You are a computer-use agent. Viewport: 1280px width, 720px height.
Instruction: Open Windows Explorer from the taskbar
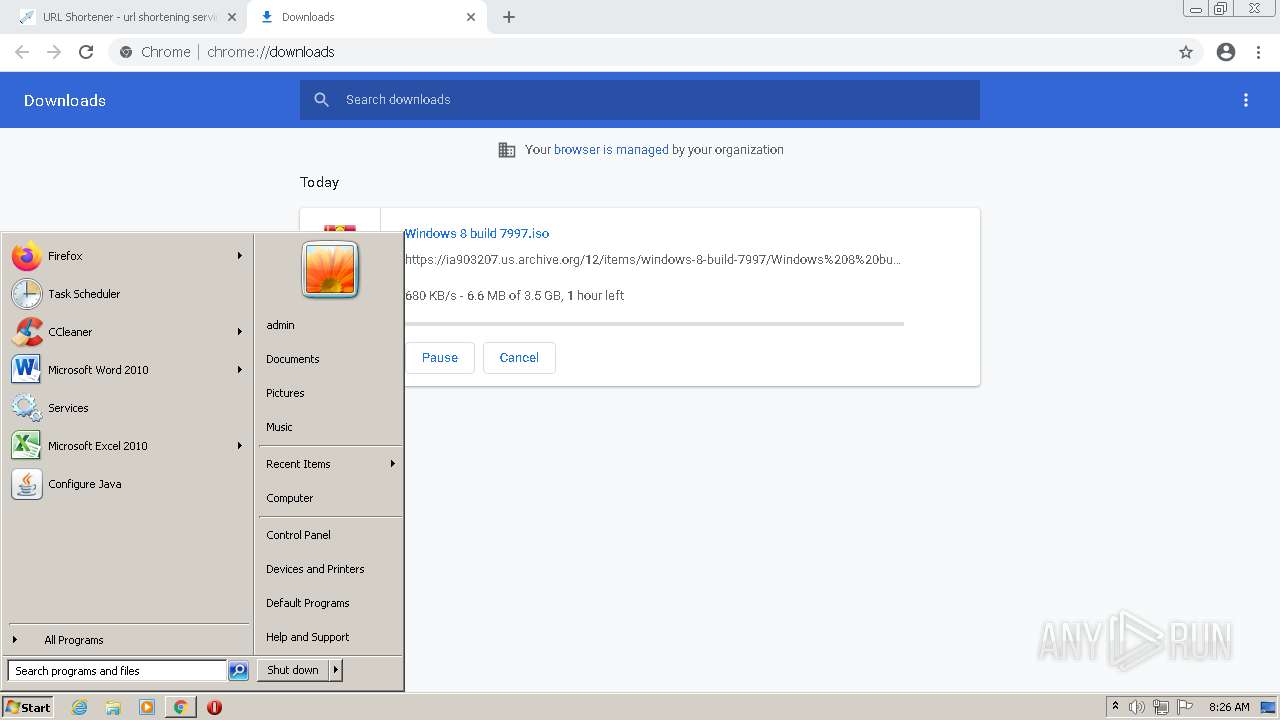[113, 707]
